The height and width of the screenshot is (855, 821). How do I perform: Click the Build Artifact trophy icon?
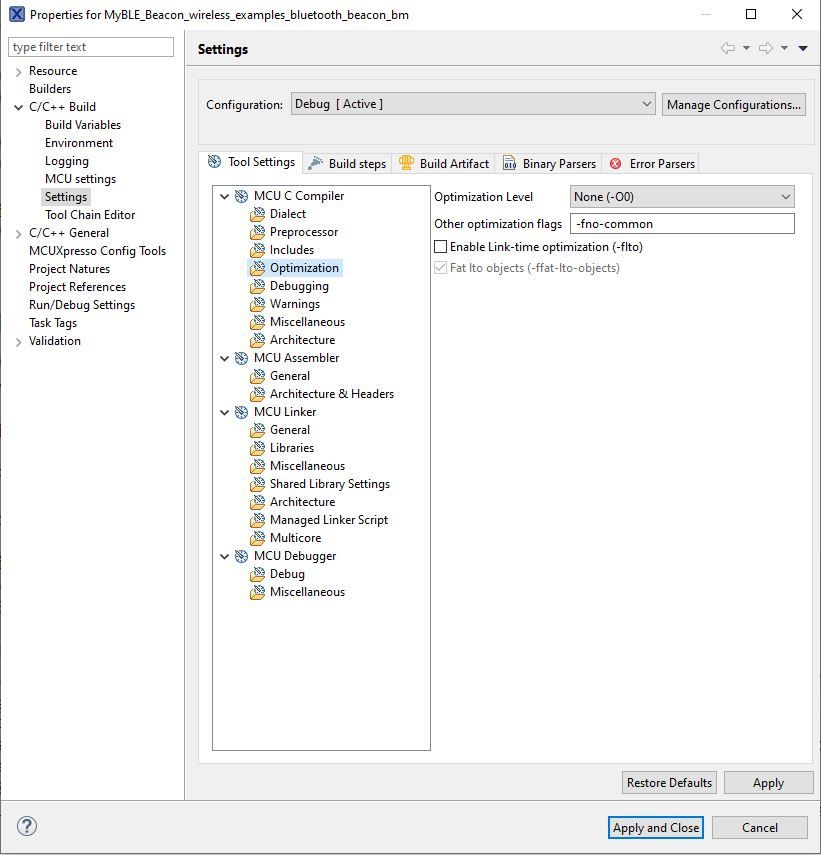[x=406, y=162]
